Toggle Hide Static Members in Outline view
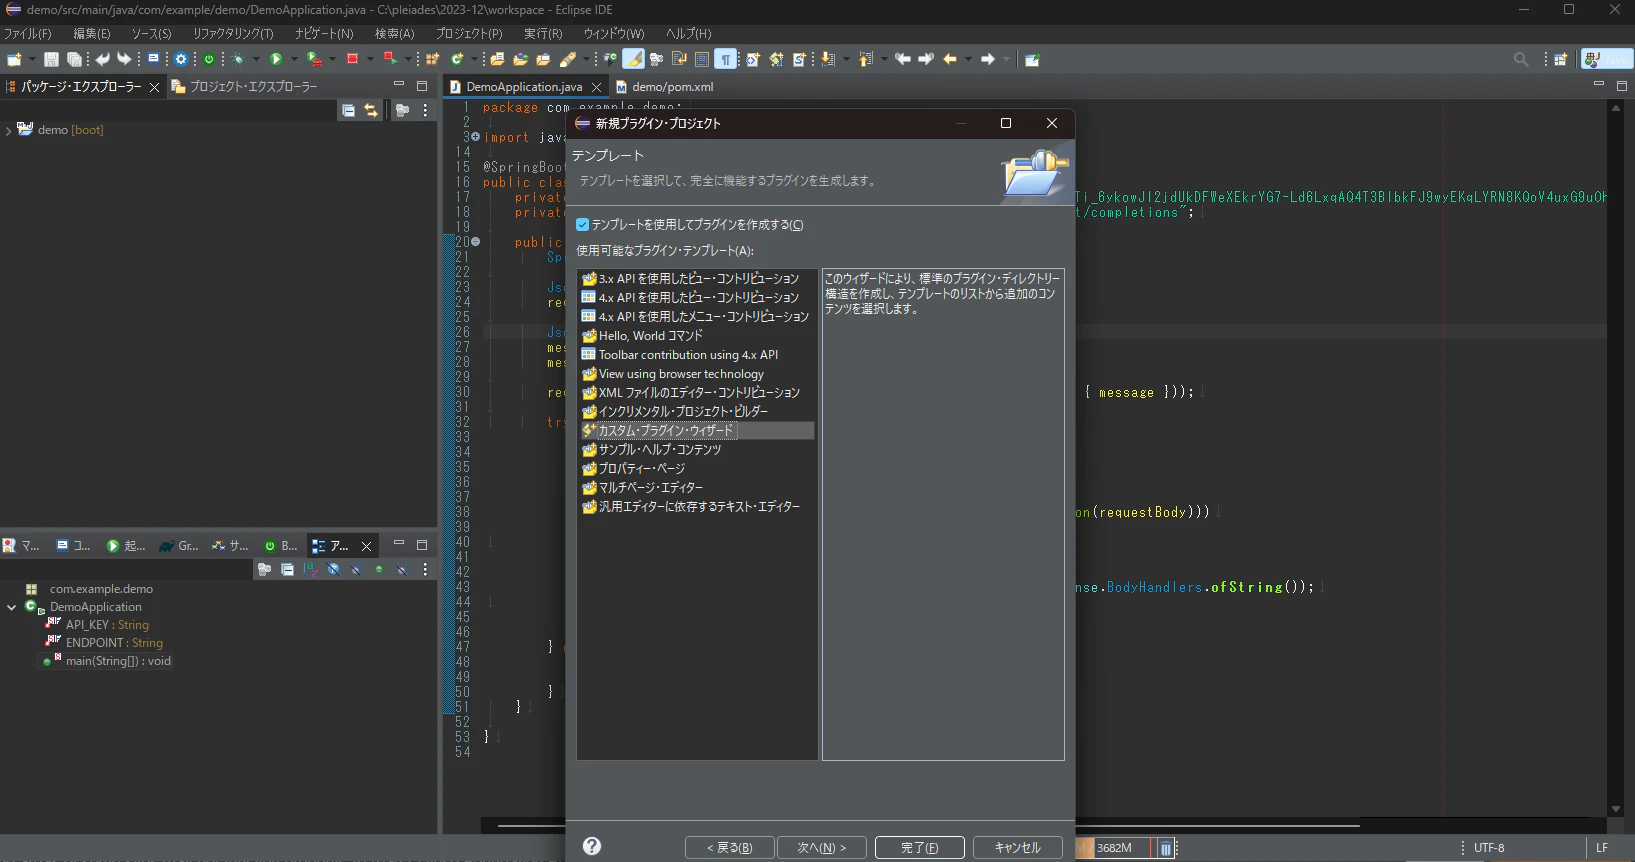Viewport: 1635px width, 862px height. click(356, 570)
